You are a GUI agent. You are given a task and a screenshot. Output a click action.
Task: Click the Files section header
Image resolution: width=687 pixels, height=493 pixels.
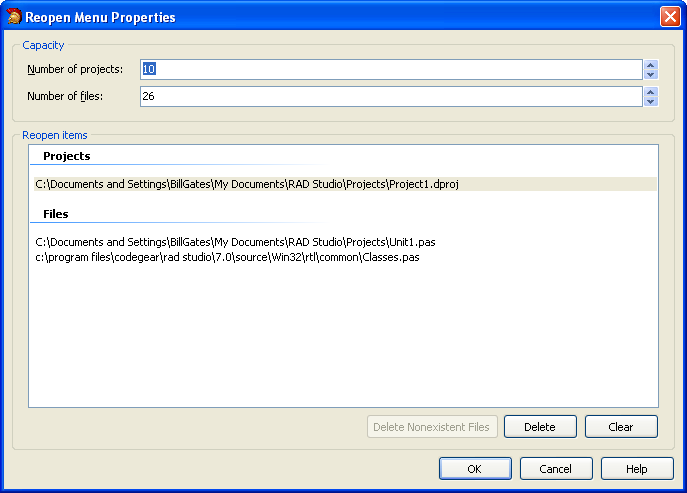pos(56,214)
